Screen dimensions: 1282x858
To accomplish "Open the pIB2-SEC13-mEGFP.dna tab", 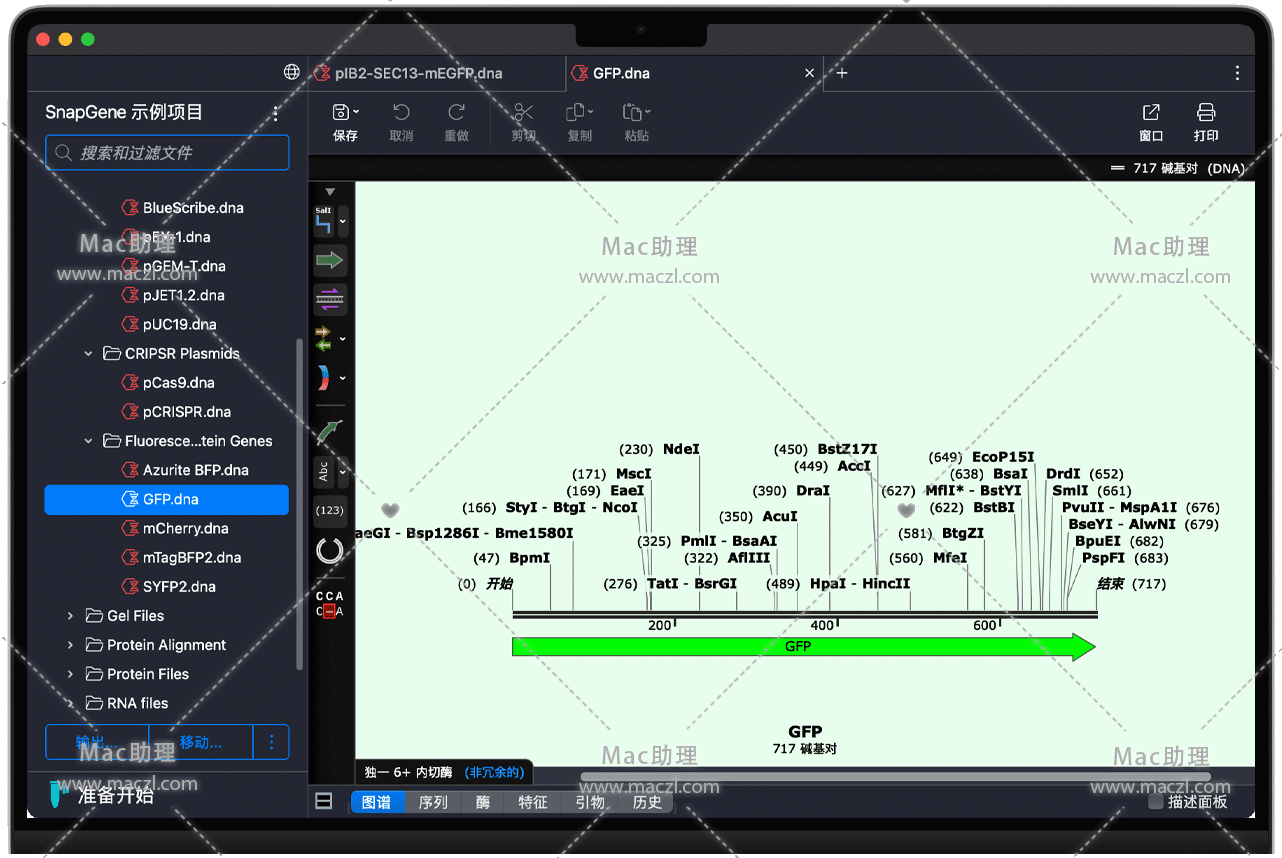I will click(418, 73).
